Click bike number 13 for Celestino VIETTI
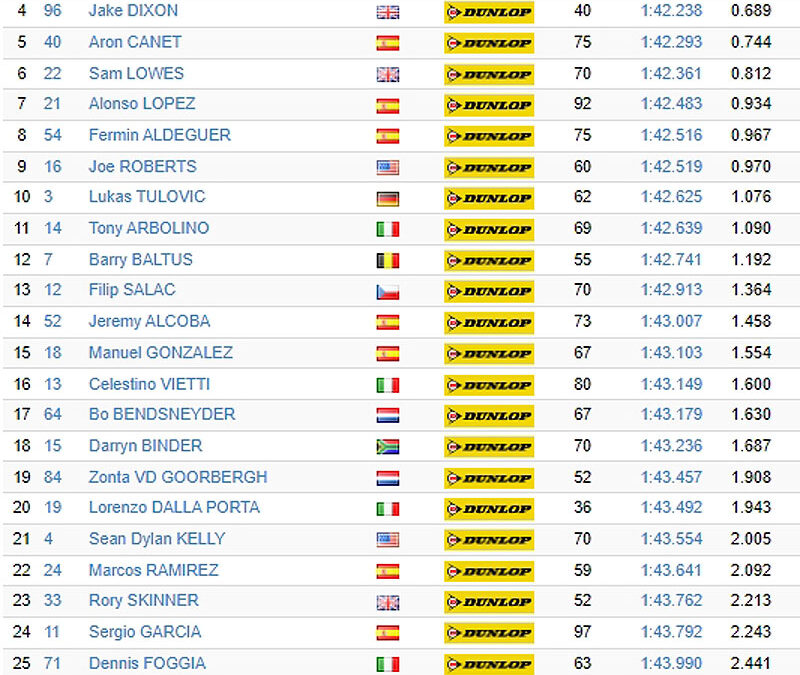Image resolution: width=800 pixels, height=675 pixels. coord(53,384)
